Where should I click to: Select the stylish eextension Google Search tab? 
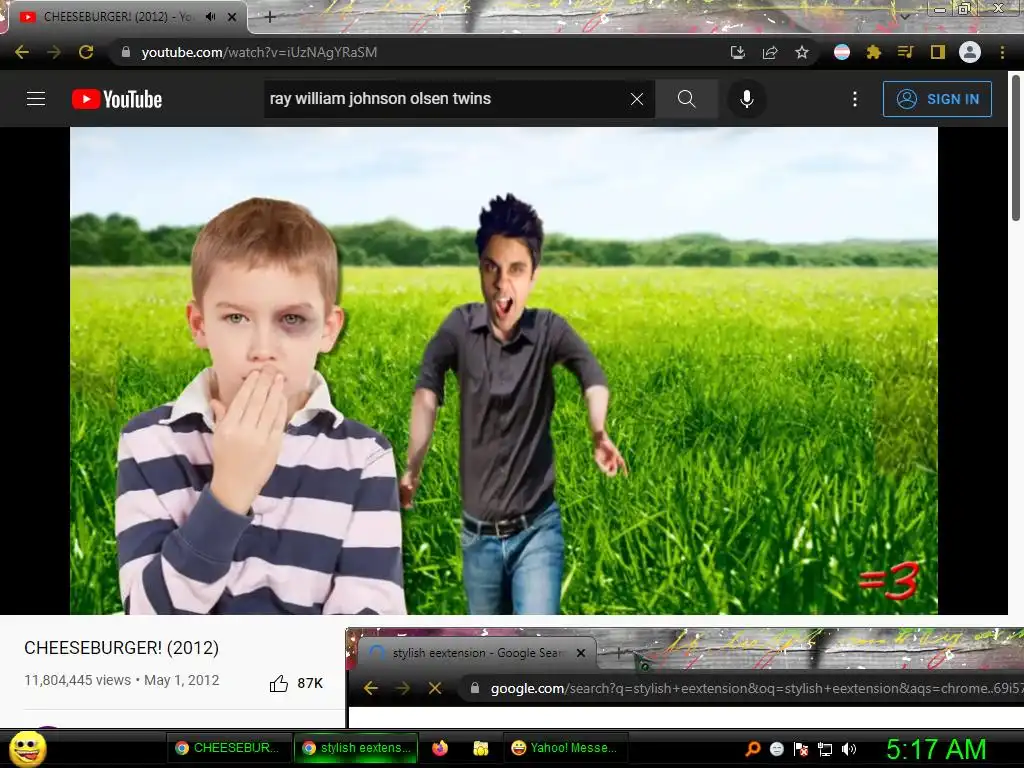point(477,652)
